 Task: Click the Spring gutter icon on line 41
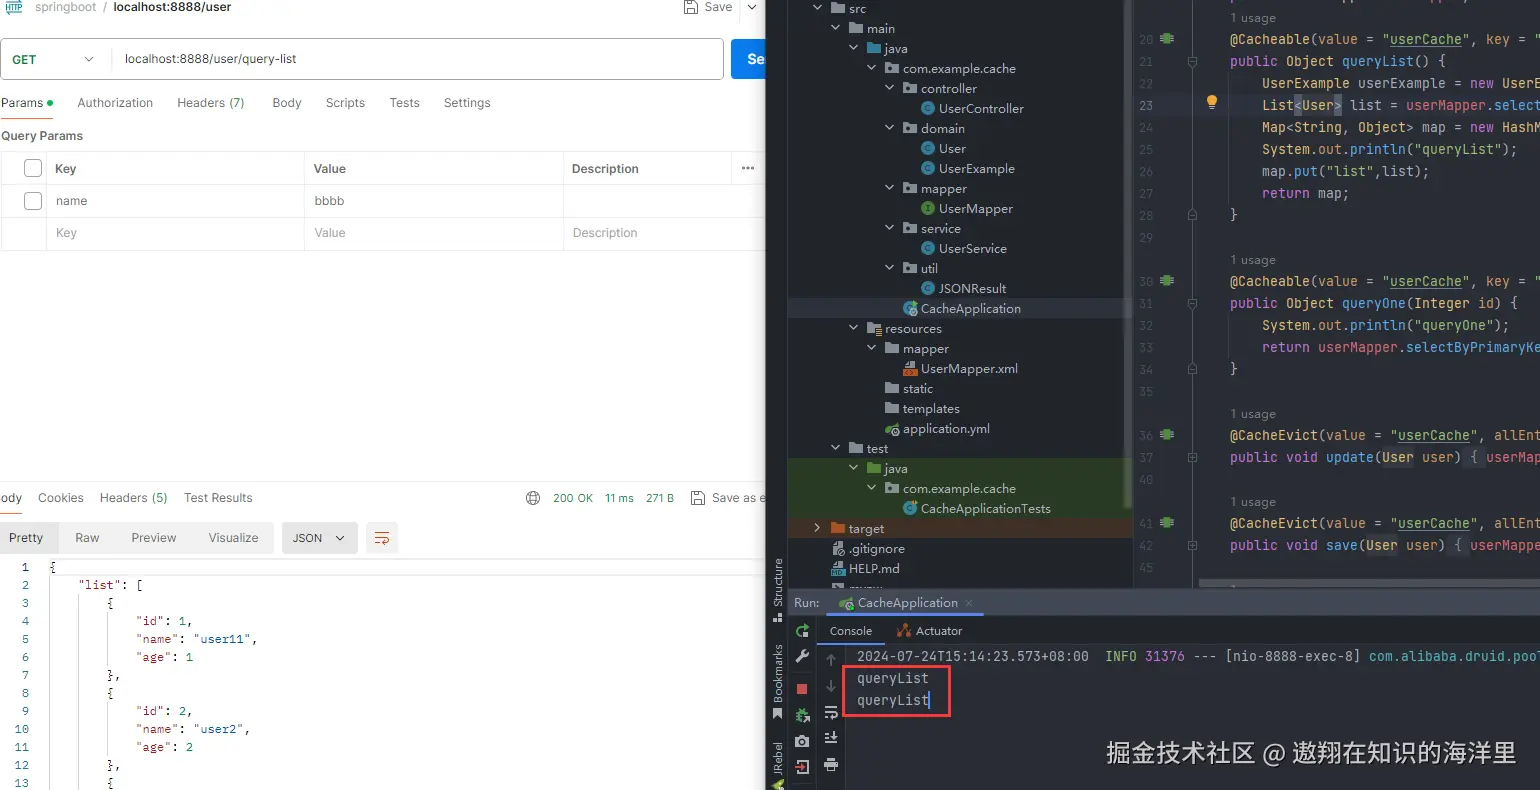point(1167,523)
